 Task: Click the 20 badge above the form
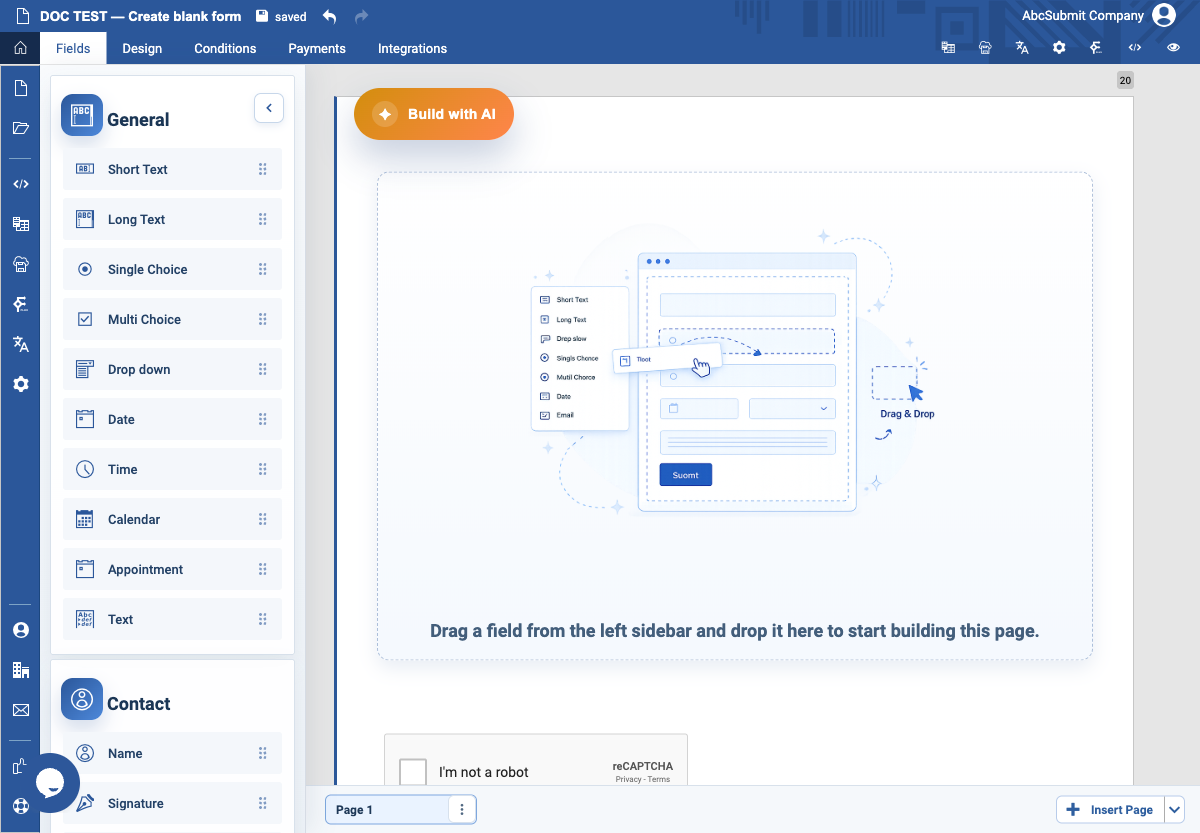[1125, 81]
